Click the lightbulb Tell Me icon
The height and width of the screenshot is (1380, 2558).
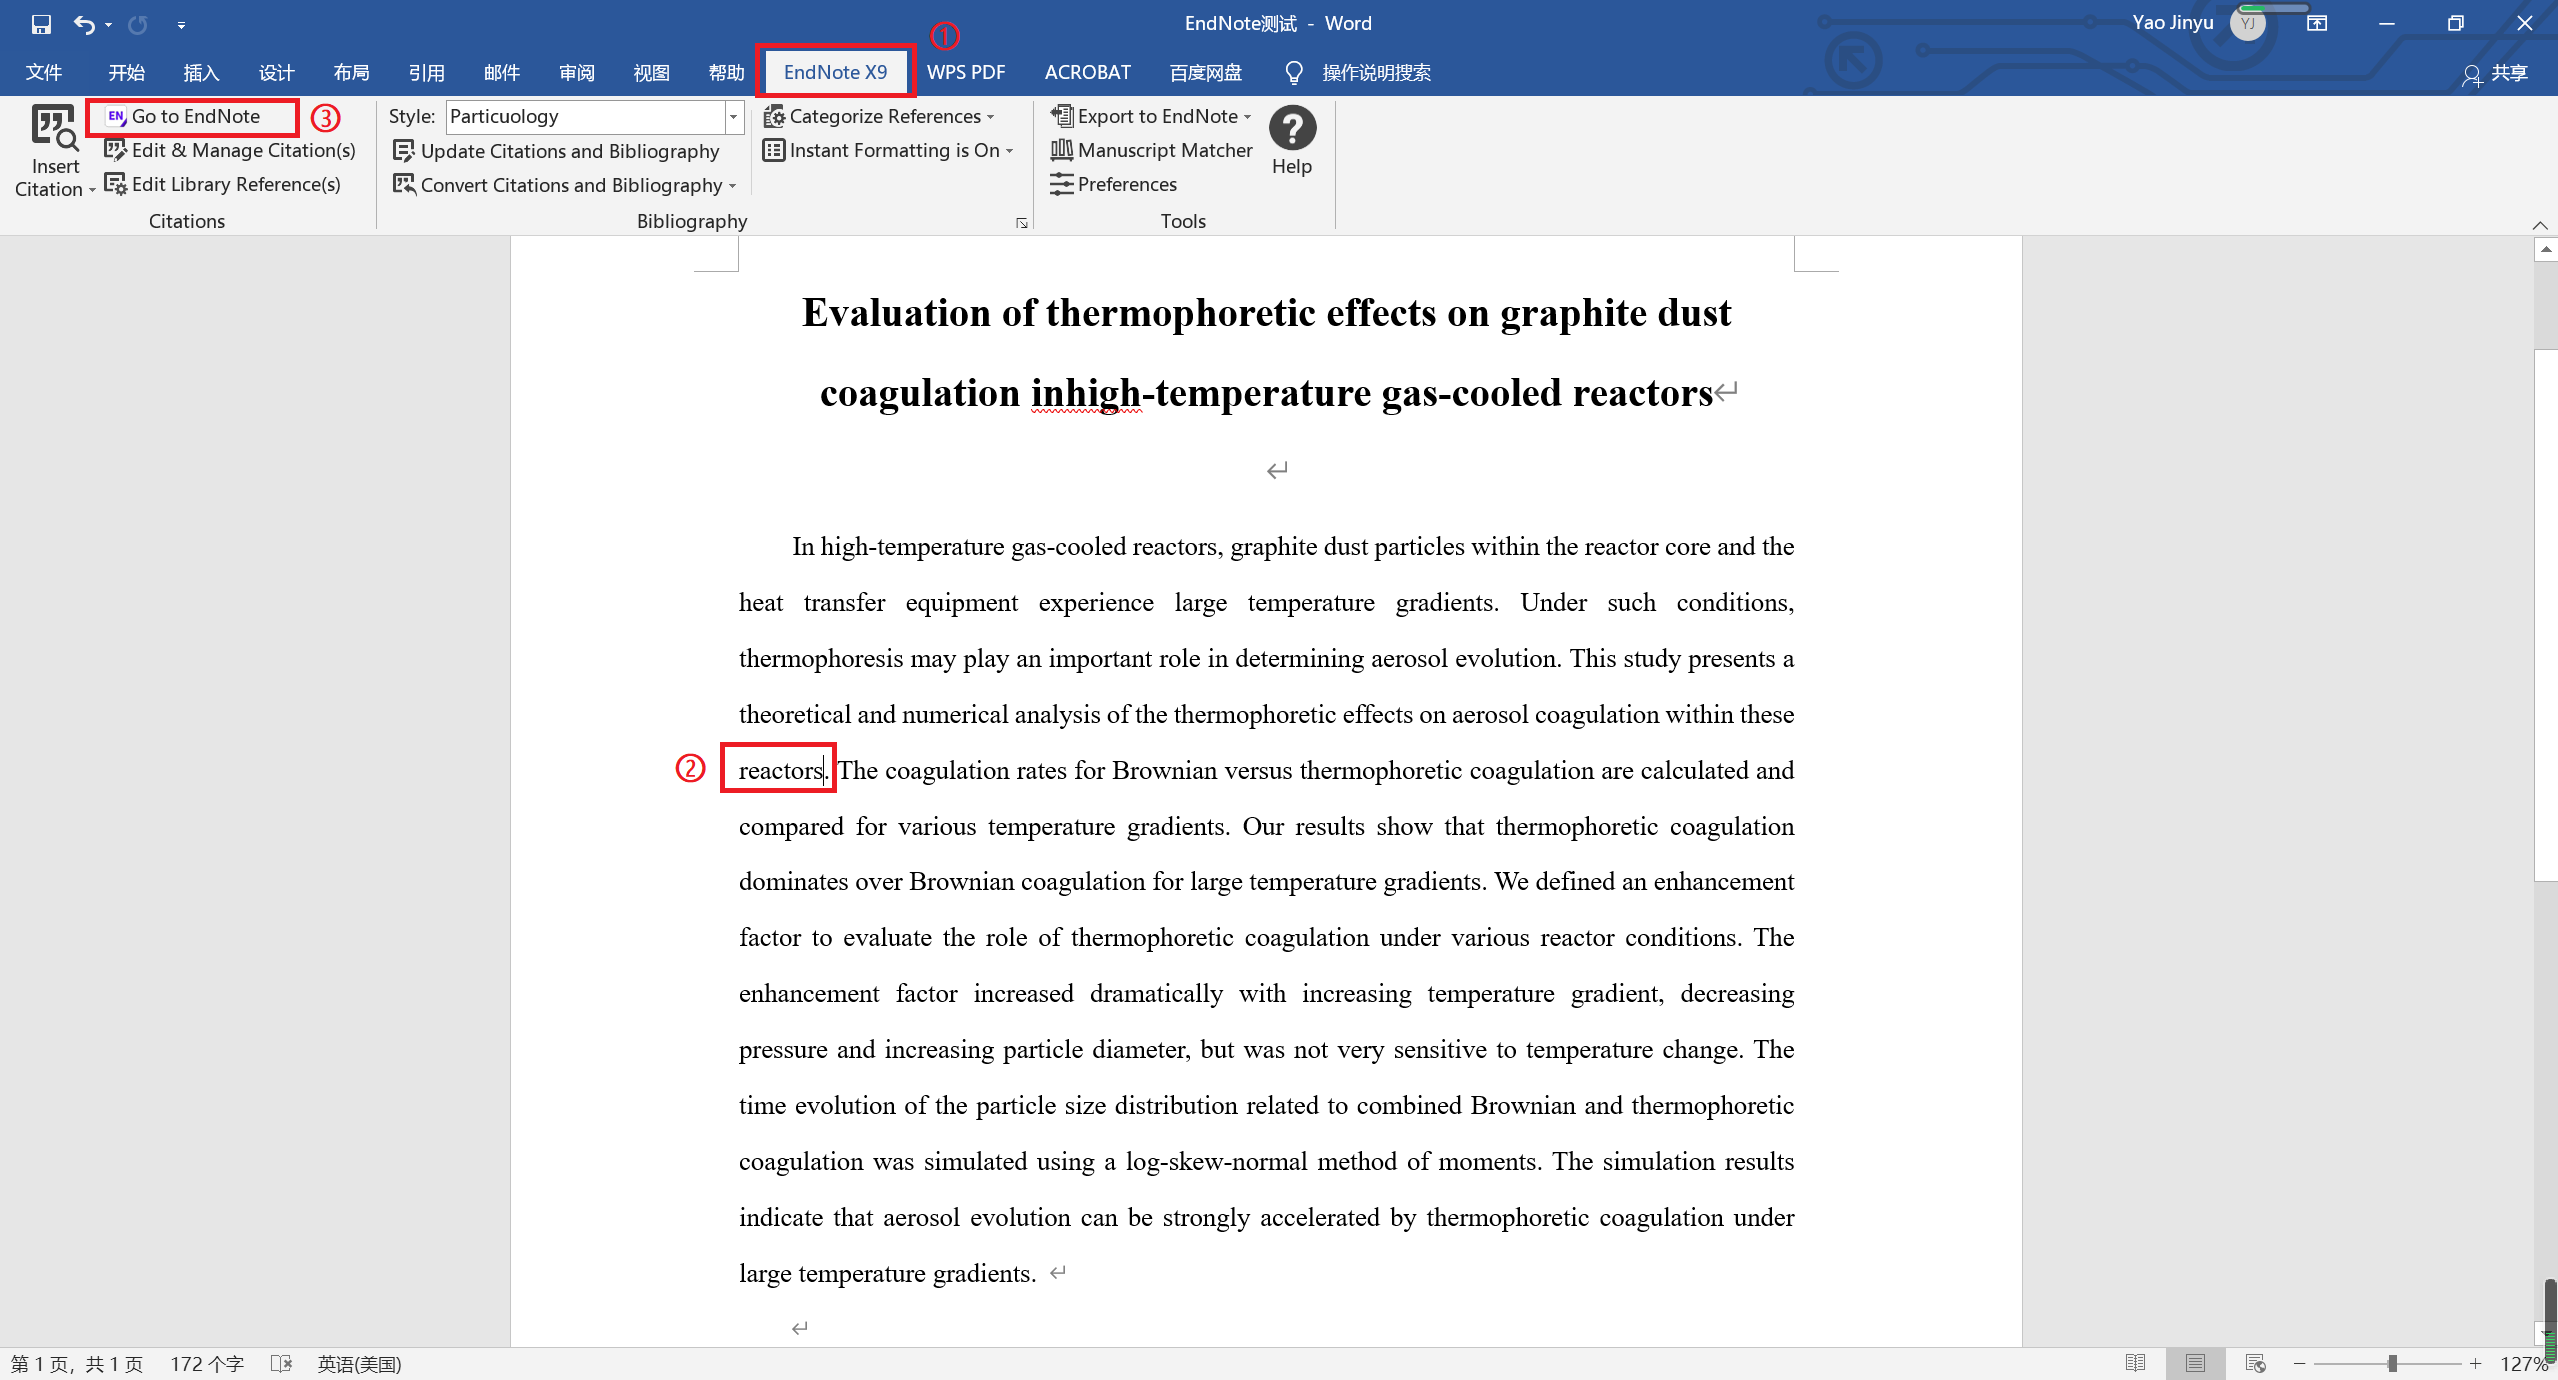pos(1293,72)
